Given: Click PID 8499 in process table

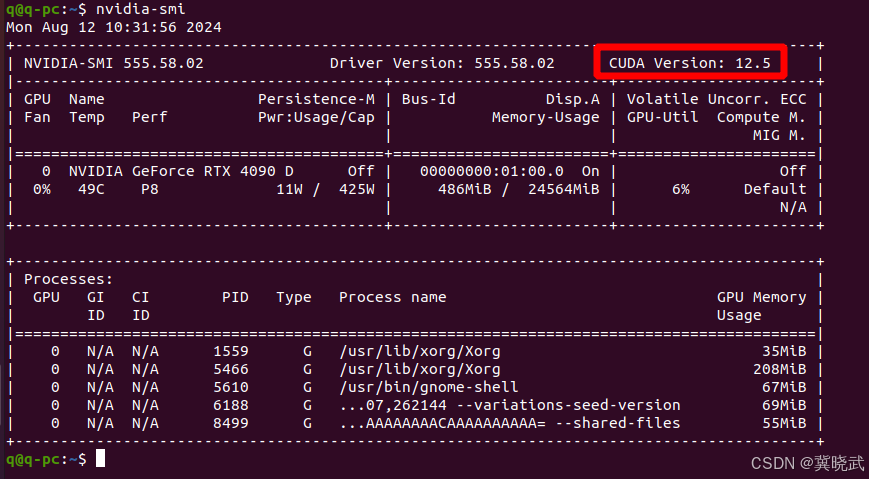Looking at the screenshot, I should pyautogui.click(x=231, y=424).
